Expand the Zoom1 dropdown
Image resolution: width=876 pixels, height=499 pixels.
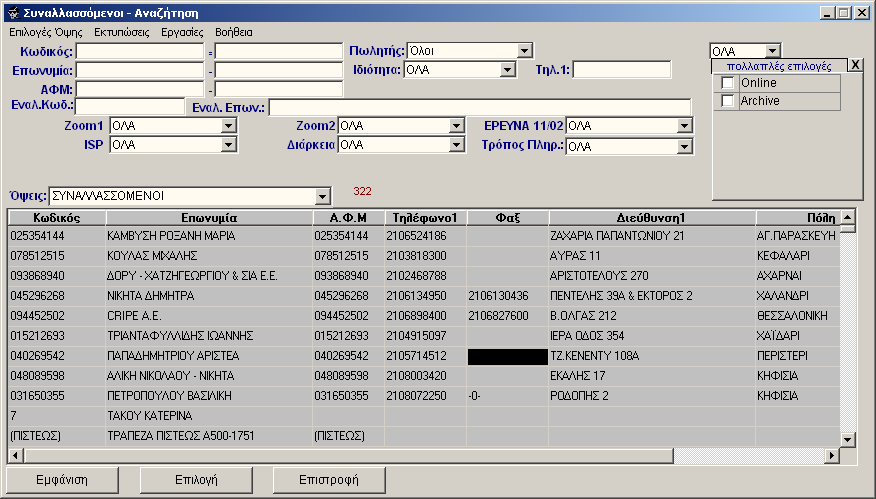[x=229, y=126]
